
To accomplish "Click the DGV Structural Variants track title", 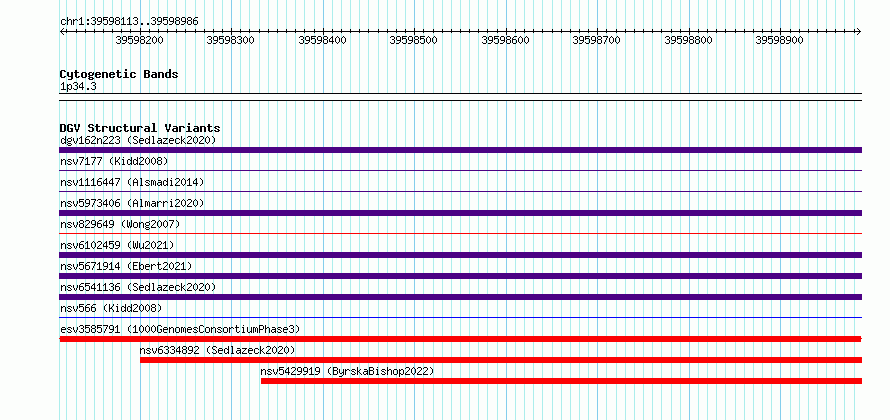I will pyautogui.click(x=140, y=128).
